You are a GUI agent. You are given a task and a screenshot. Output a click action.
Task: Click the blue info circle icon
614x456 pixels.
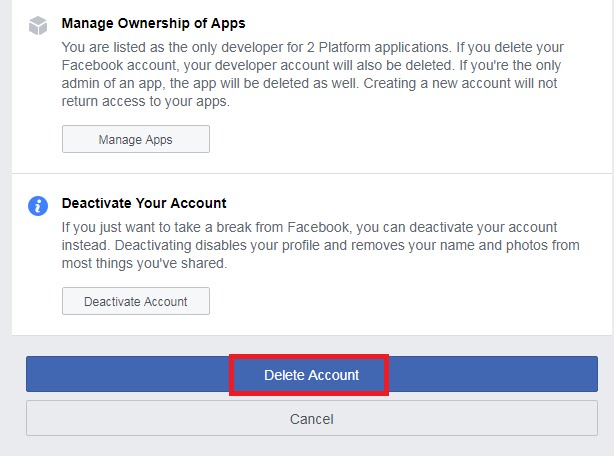pyautogui.click(x=38, y=206)
